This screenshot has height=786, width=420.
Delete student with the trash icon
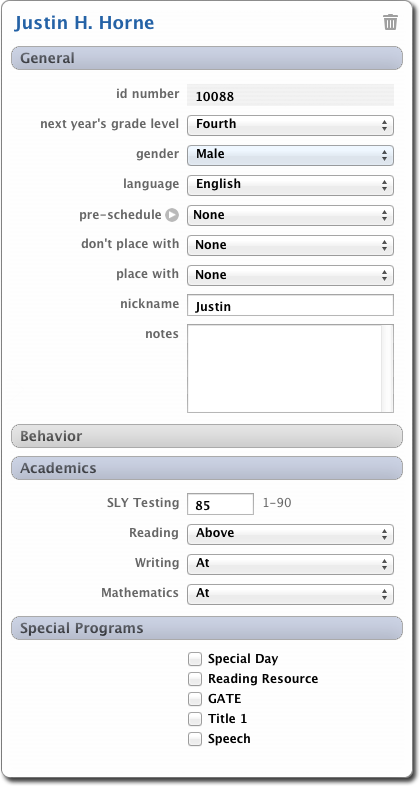click(390, 23)
